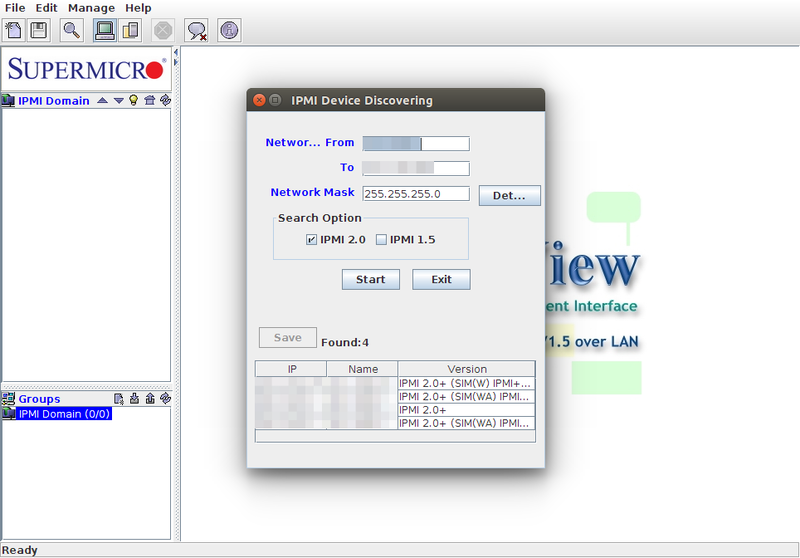Enable the IPMI 1.5 checkbox
The image size is (800, 558).
(381, 240)
